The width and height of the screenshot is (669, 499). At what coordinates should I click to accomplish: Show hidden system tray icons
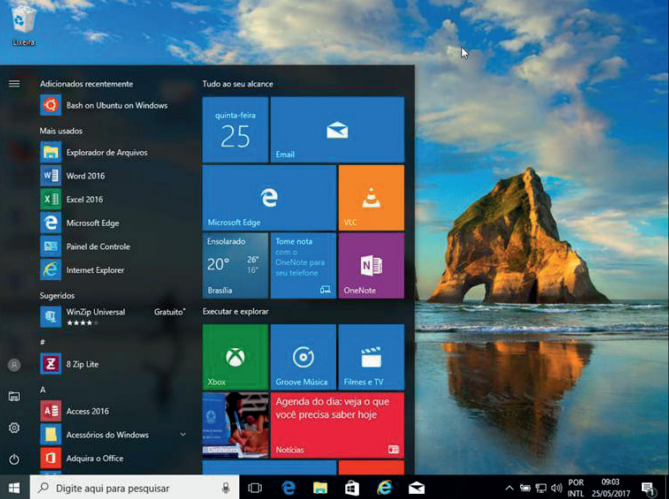[509, 488]
